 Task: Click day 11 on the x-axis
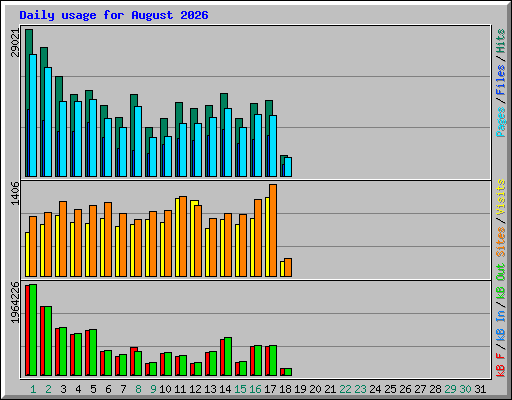[180, 389]
